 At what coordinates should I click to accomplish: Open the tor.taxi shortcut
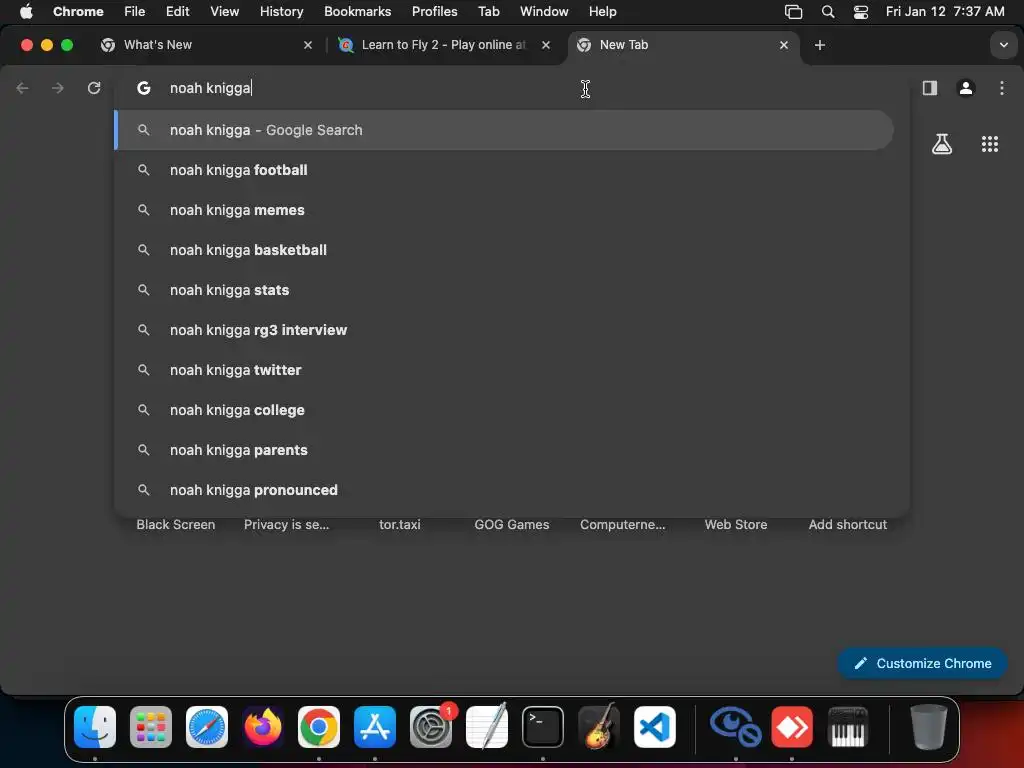click(x=400, y=524)
